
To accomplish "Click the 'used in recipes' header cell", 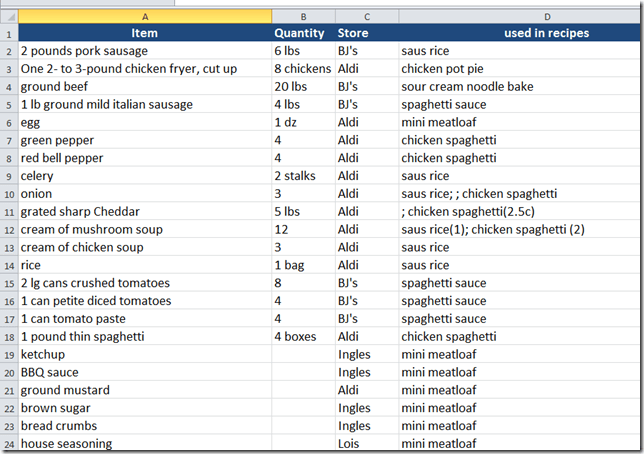I will point(520,33).
